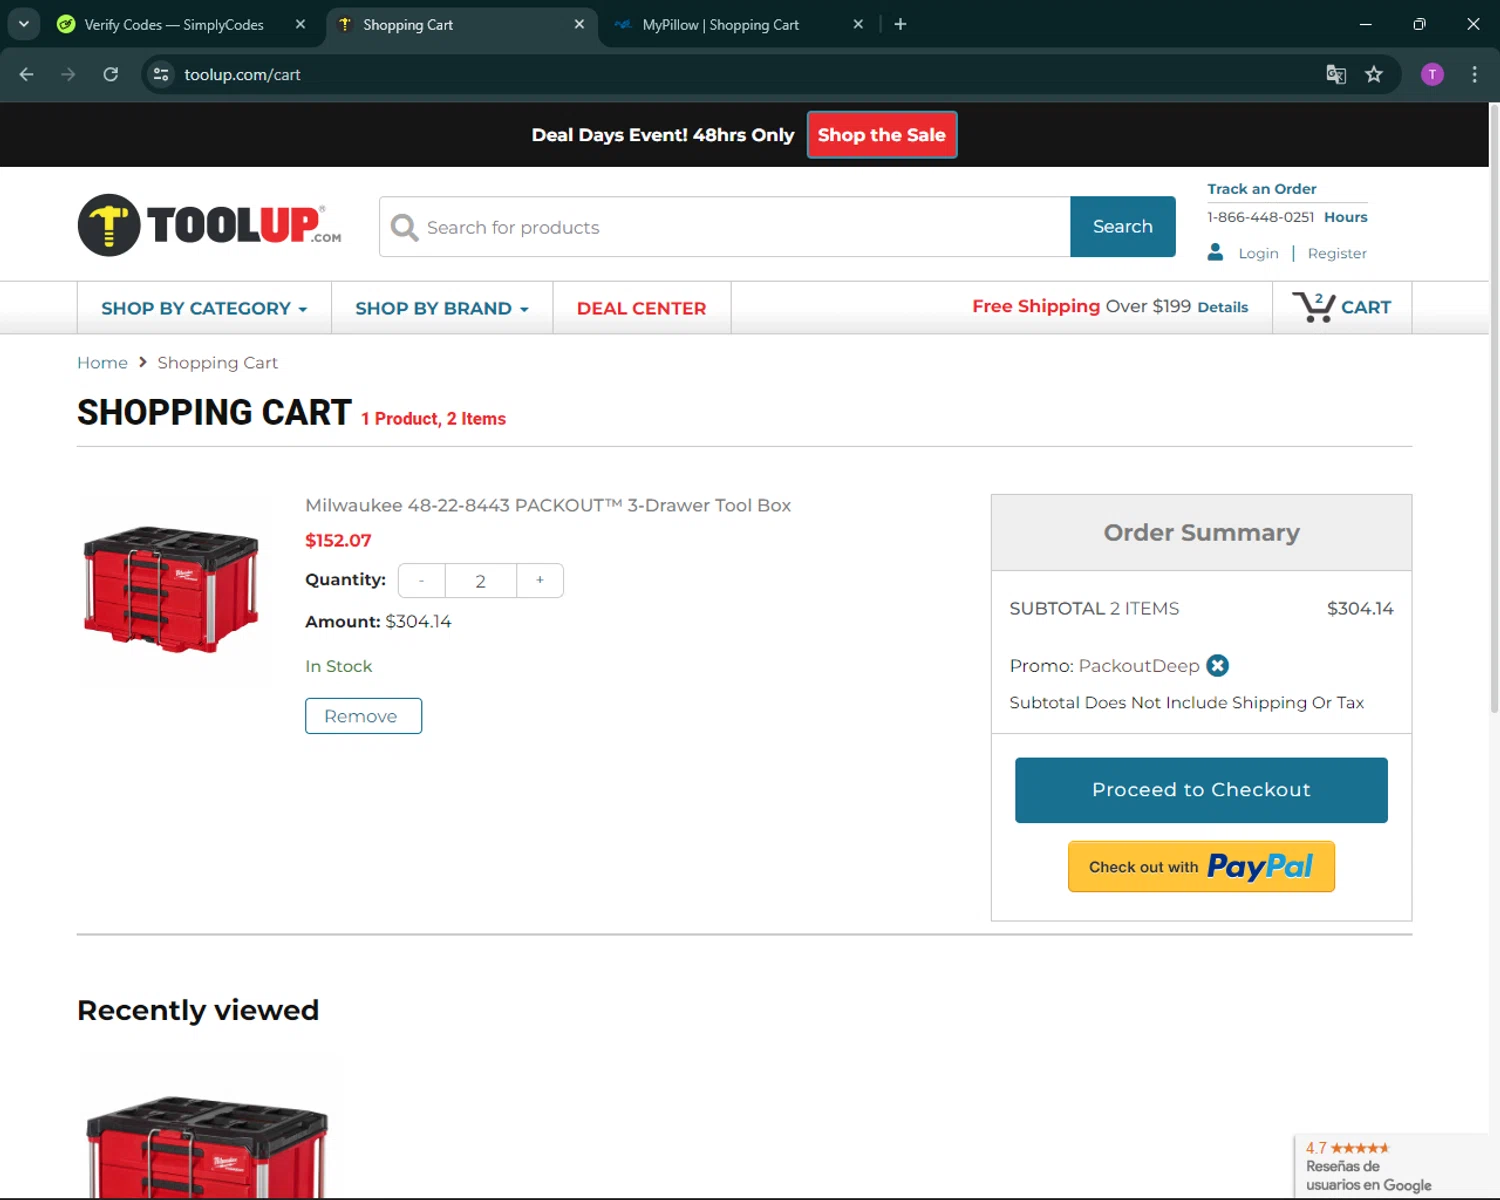Close the Shopping Cart tab
Screen dimensions: 1500x1200
coord(579,24)
